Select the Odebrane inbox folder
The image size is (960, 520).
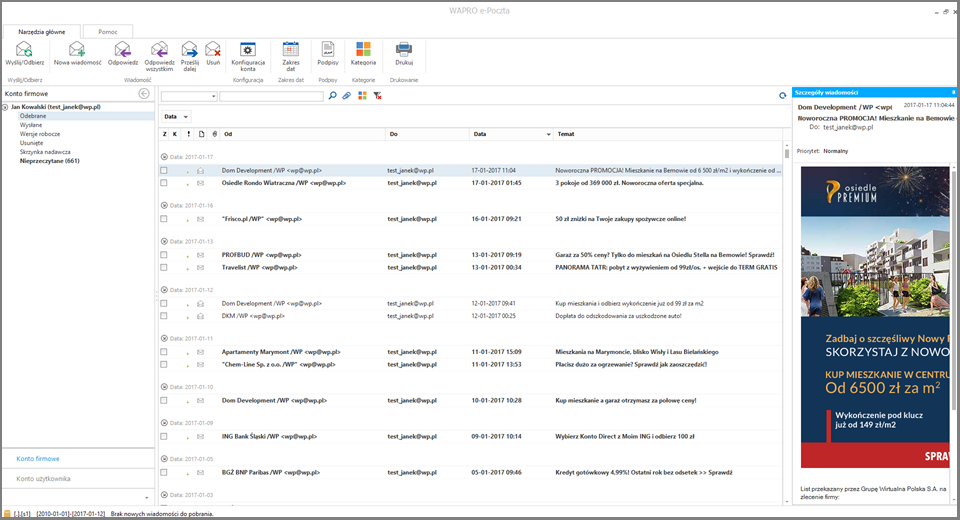pos(32,116)
